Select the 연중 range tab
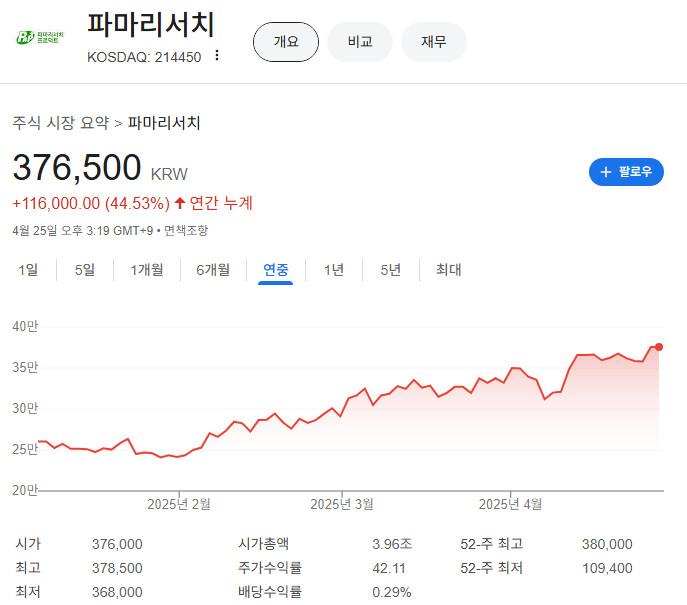 [276, 270]
